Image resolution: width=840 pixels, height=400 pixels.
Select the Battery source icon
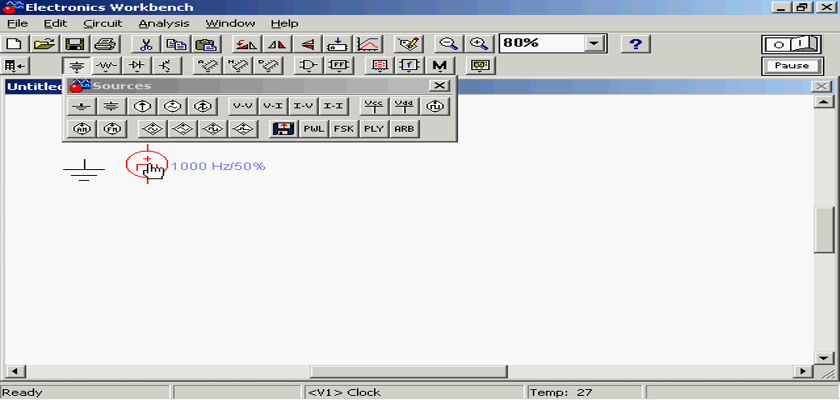click(x=112, y=106)
